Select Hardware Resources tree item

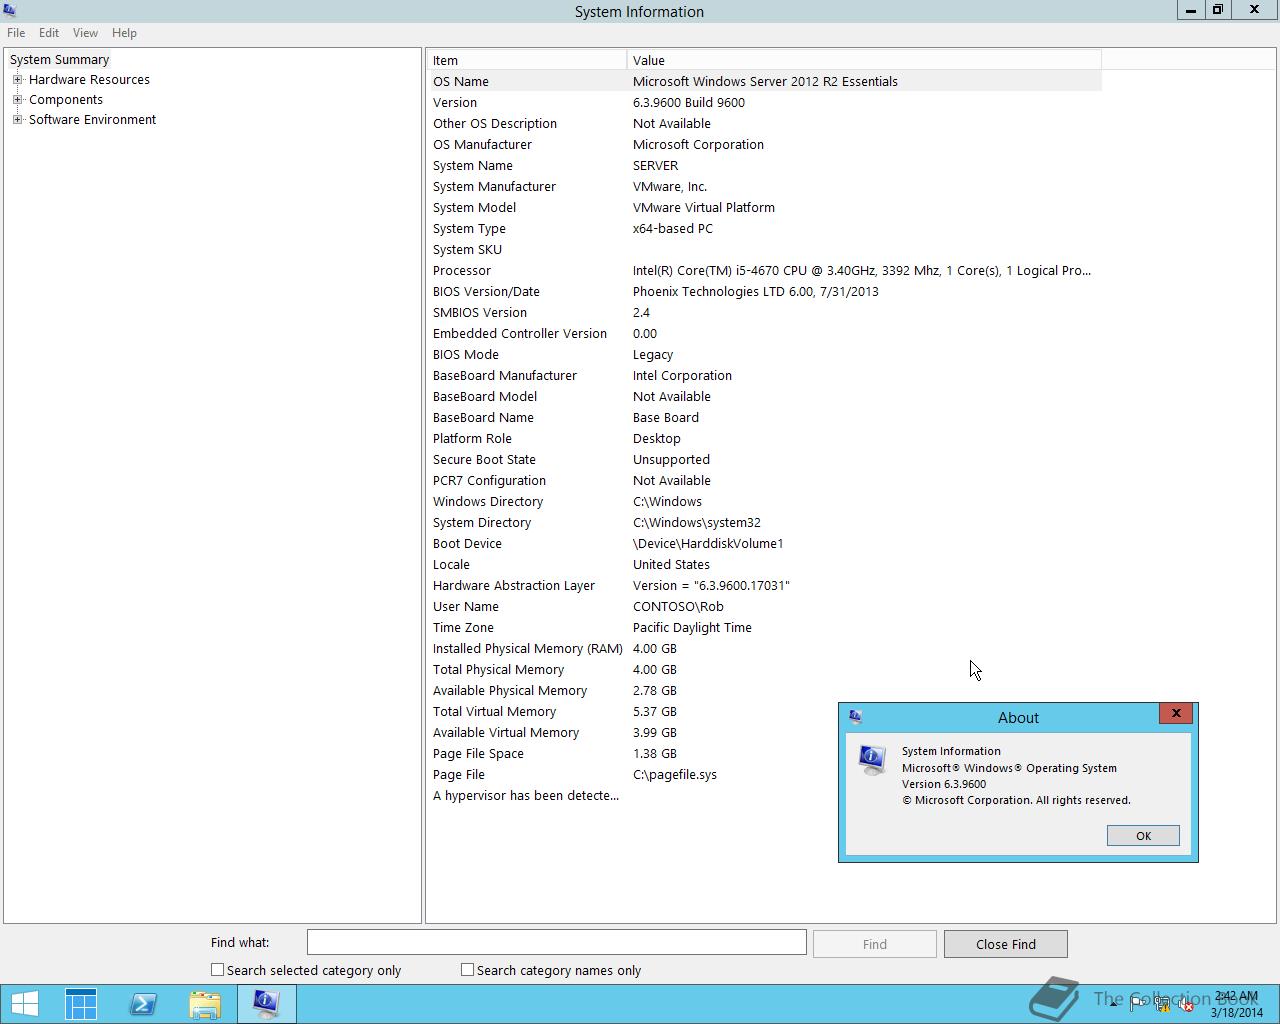tap(89, 79)
